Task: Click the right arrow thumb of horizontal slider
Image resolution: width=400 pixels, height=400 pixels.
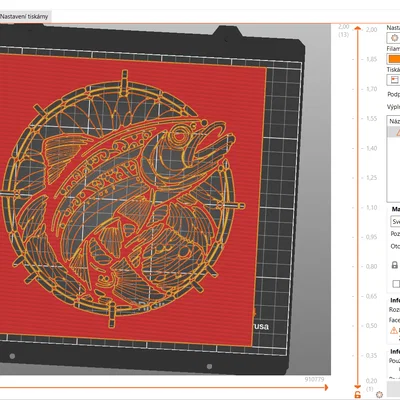Action: click(325, 387)
